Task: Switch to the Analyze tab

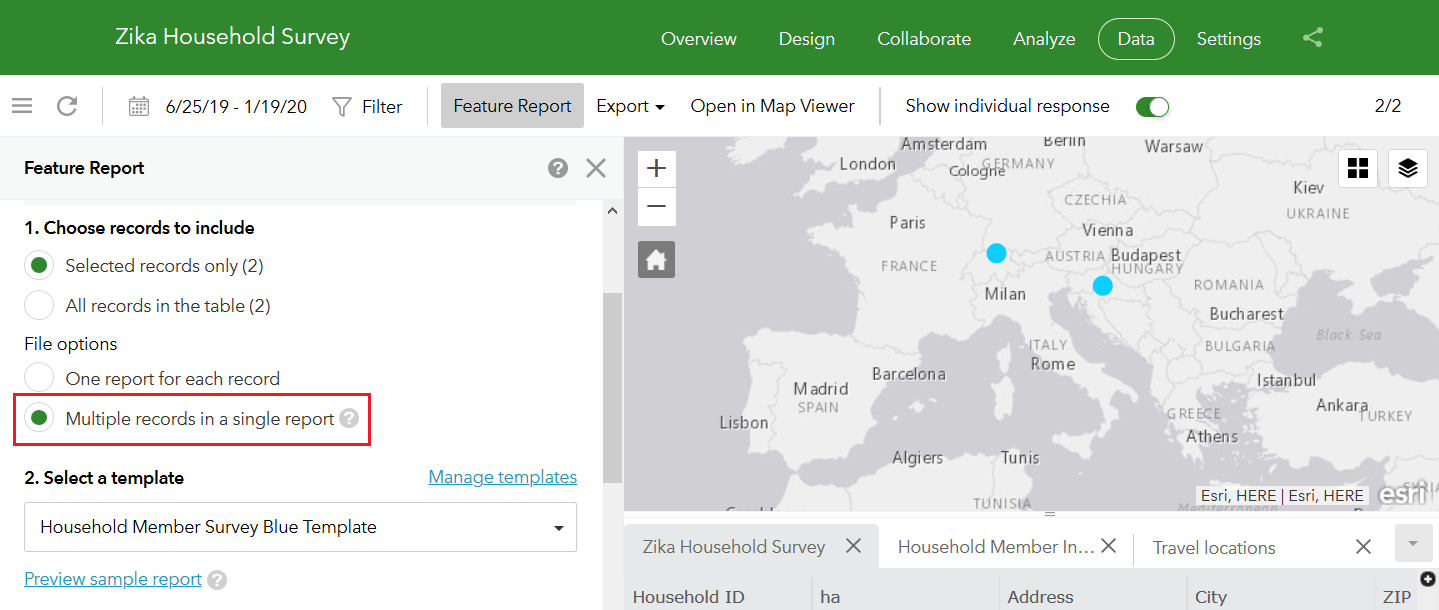Action: coord(1044,39)
